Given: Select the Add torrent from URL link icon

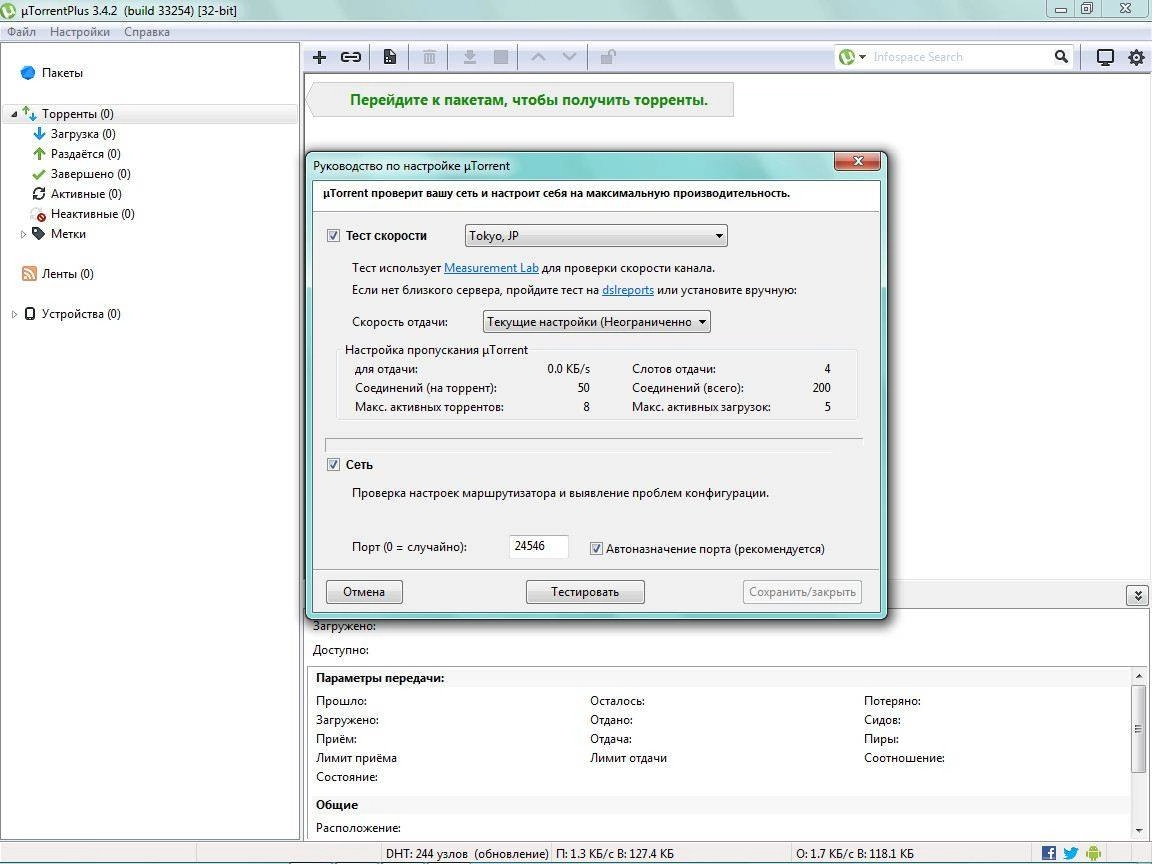Looking at the screenshot, I should pos(351,57).
